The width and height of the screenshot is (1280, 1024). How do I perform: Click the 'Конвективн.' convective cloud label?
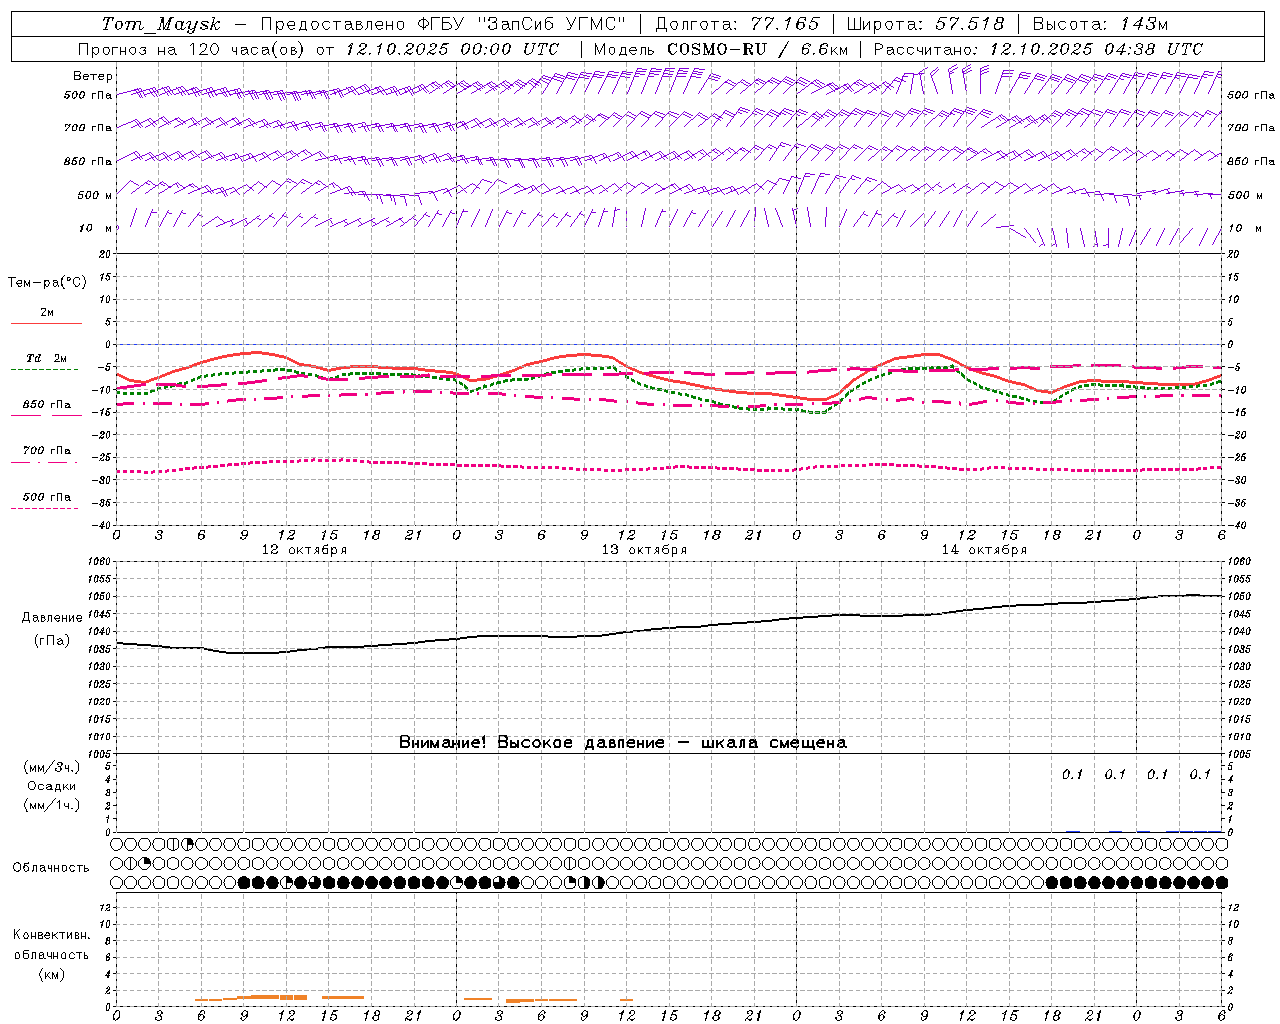pyautogui.click(x=51, y=935)
